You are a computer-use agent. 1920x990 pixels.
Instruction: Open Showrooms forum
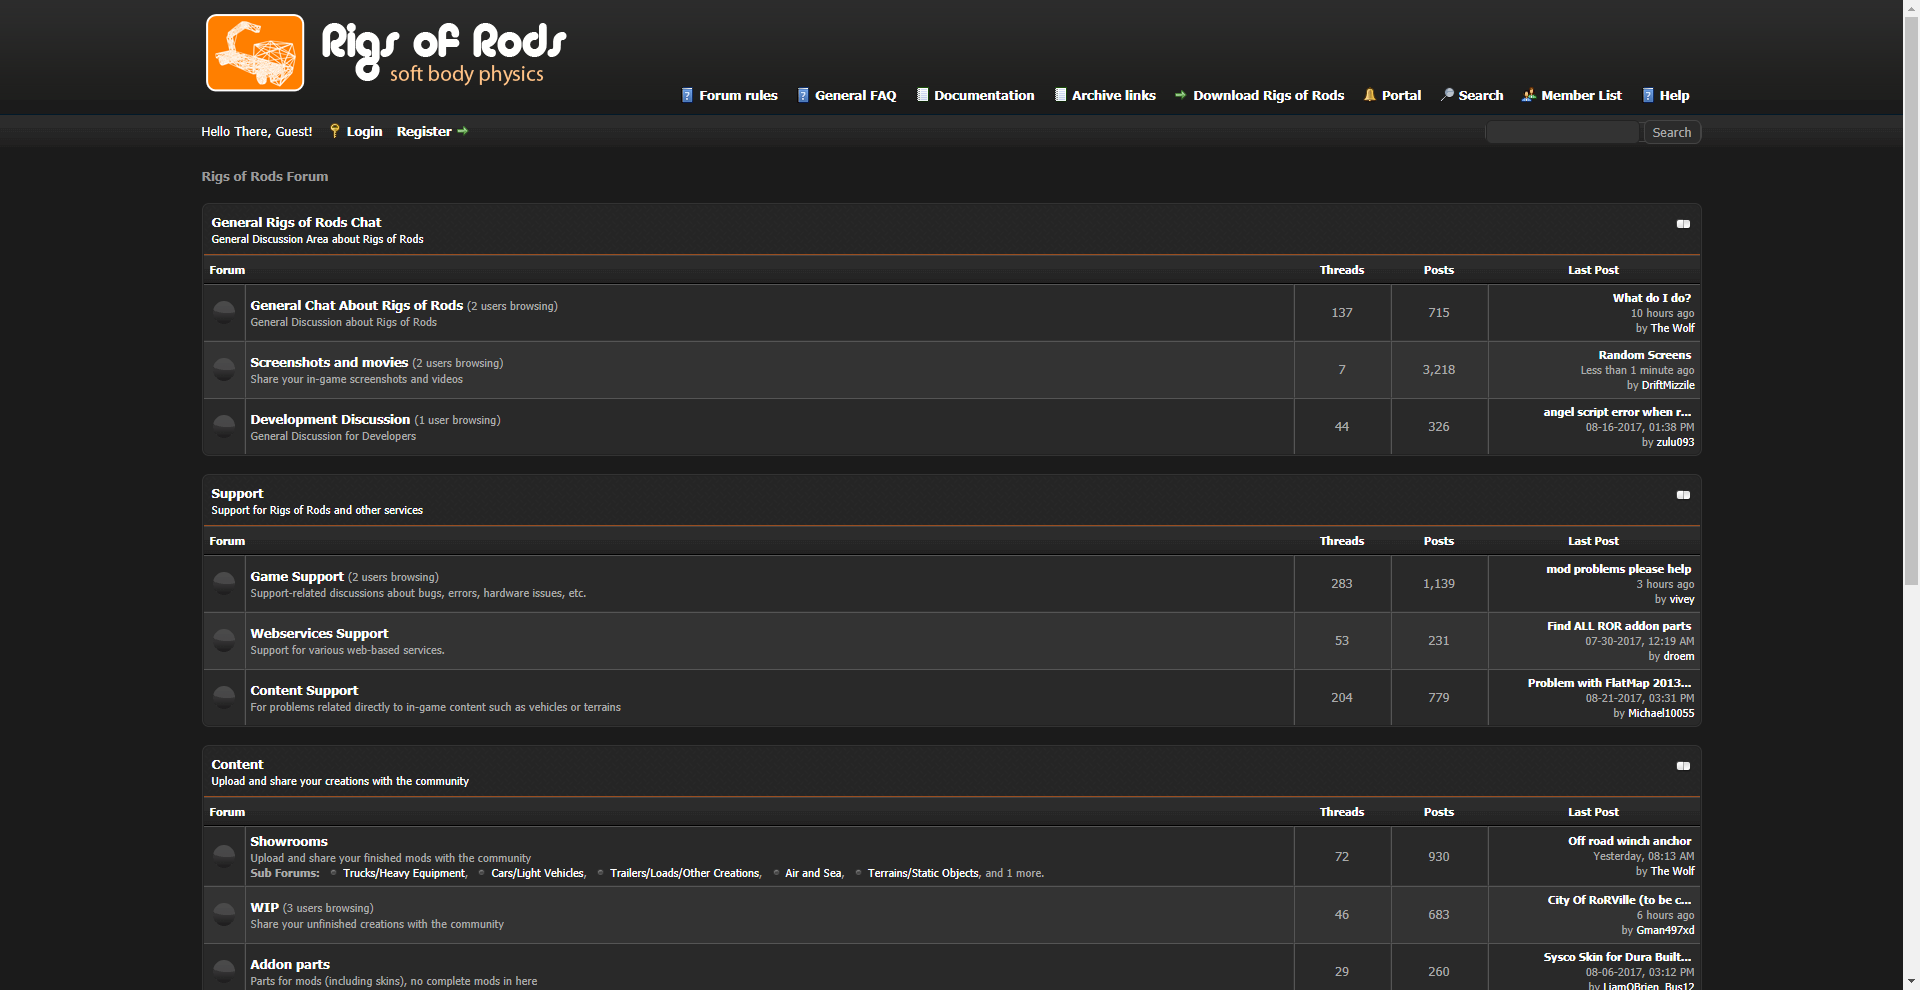click(x=289, y=841)
